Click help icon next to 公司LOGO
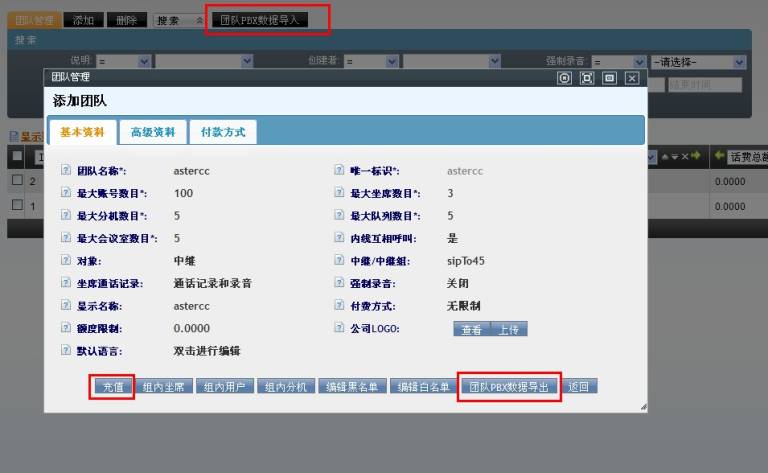 click(x=340, y=328)
